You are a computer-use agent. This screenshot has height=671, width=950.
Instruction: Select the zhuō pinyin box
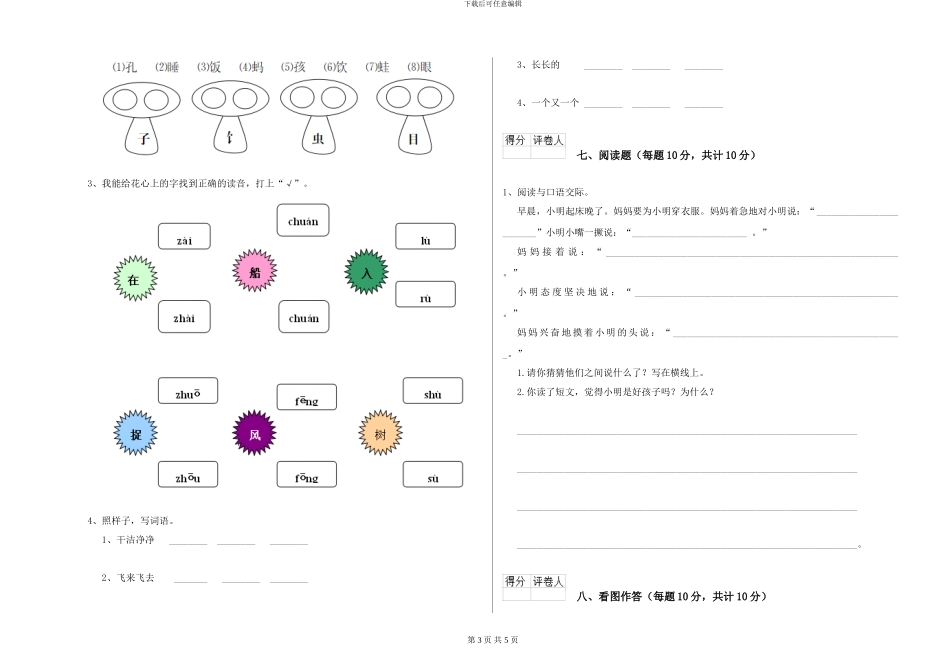[x=188, y=391]
